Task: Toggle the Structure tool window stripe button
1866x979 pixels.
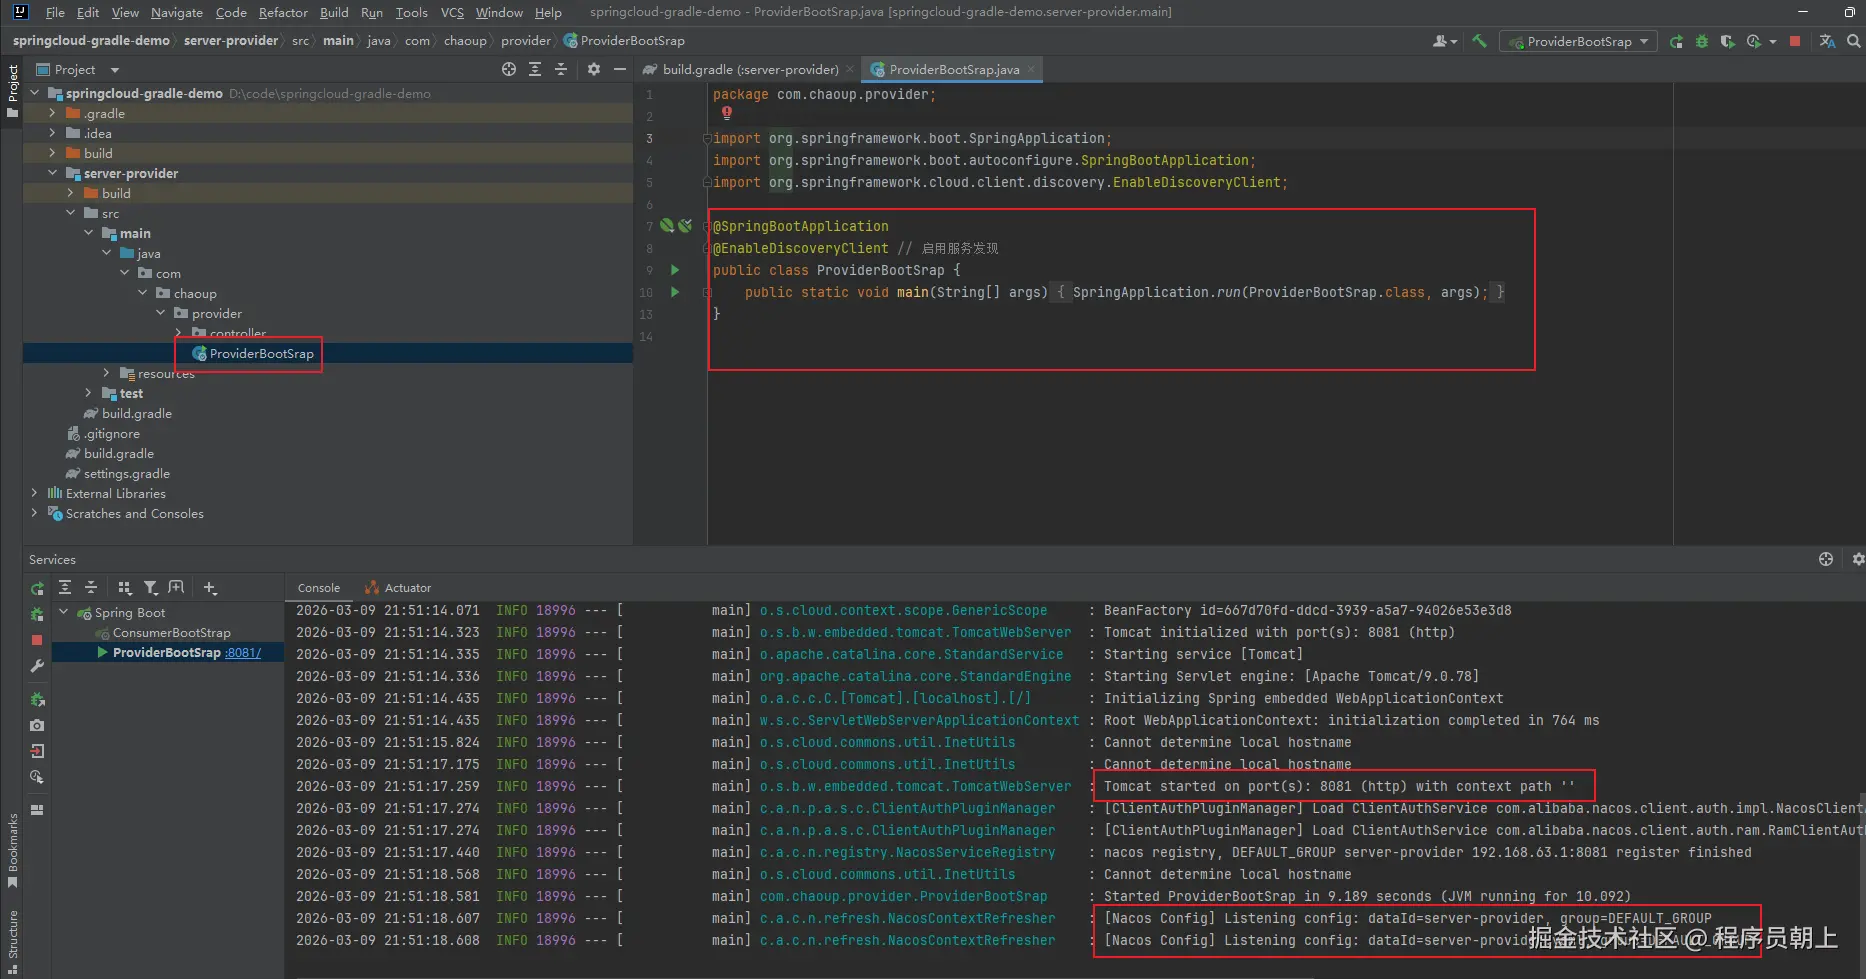Action: pyautogui.click(x=13, y=940)
